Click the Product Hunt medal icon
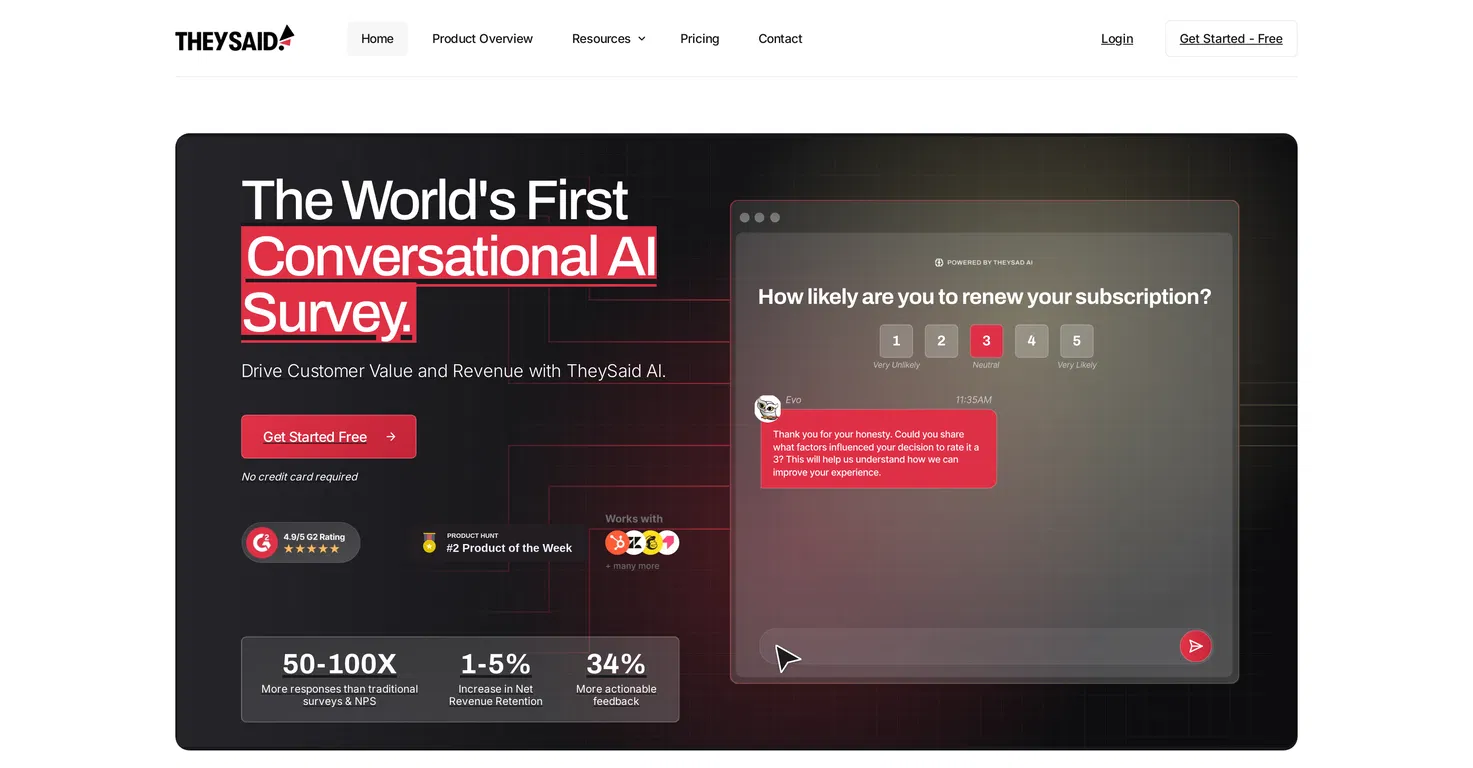Viewport: 1473px width, 768px height. (429, 542)
